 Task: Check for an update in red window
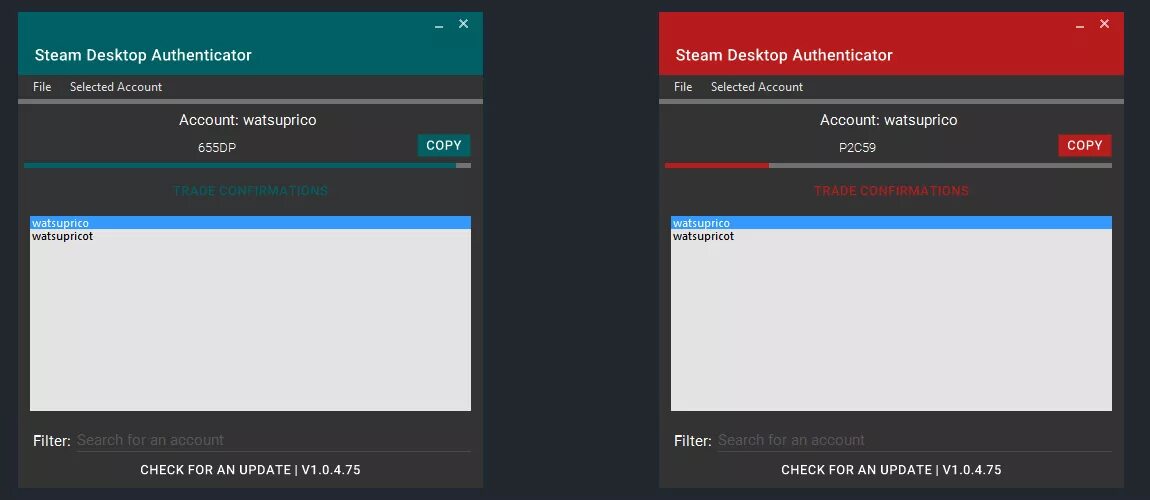(891, 469)
